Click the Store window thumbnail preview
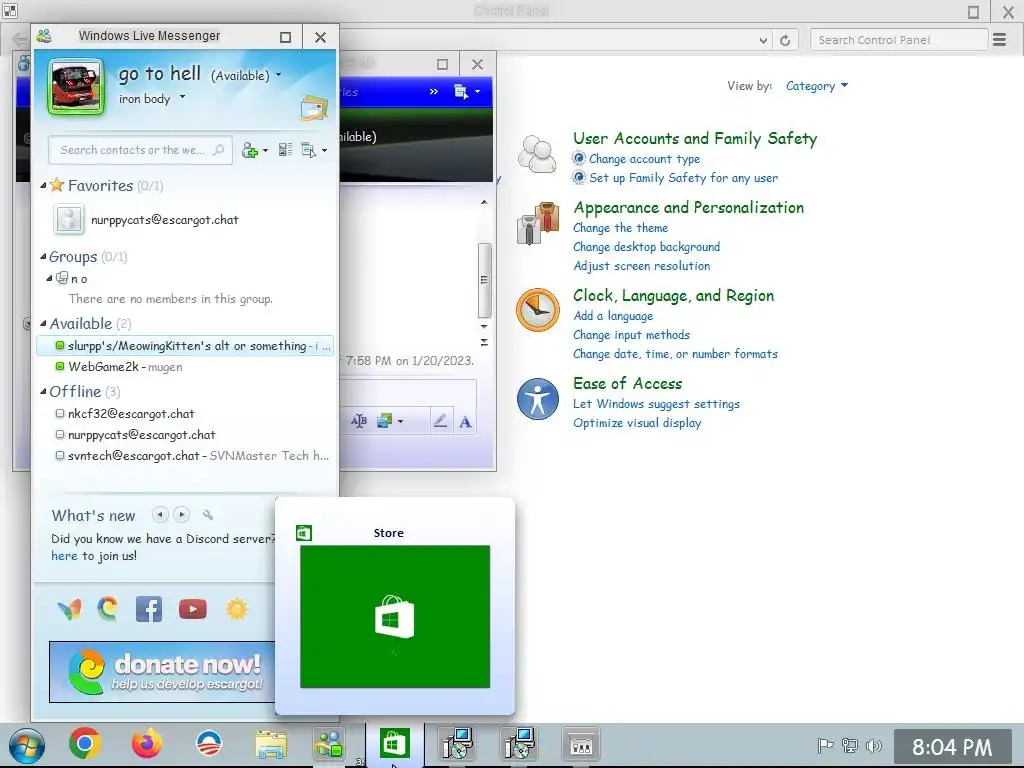The image size is (1024, 768). 394,616
